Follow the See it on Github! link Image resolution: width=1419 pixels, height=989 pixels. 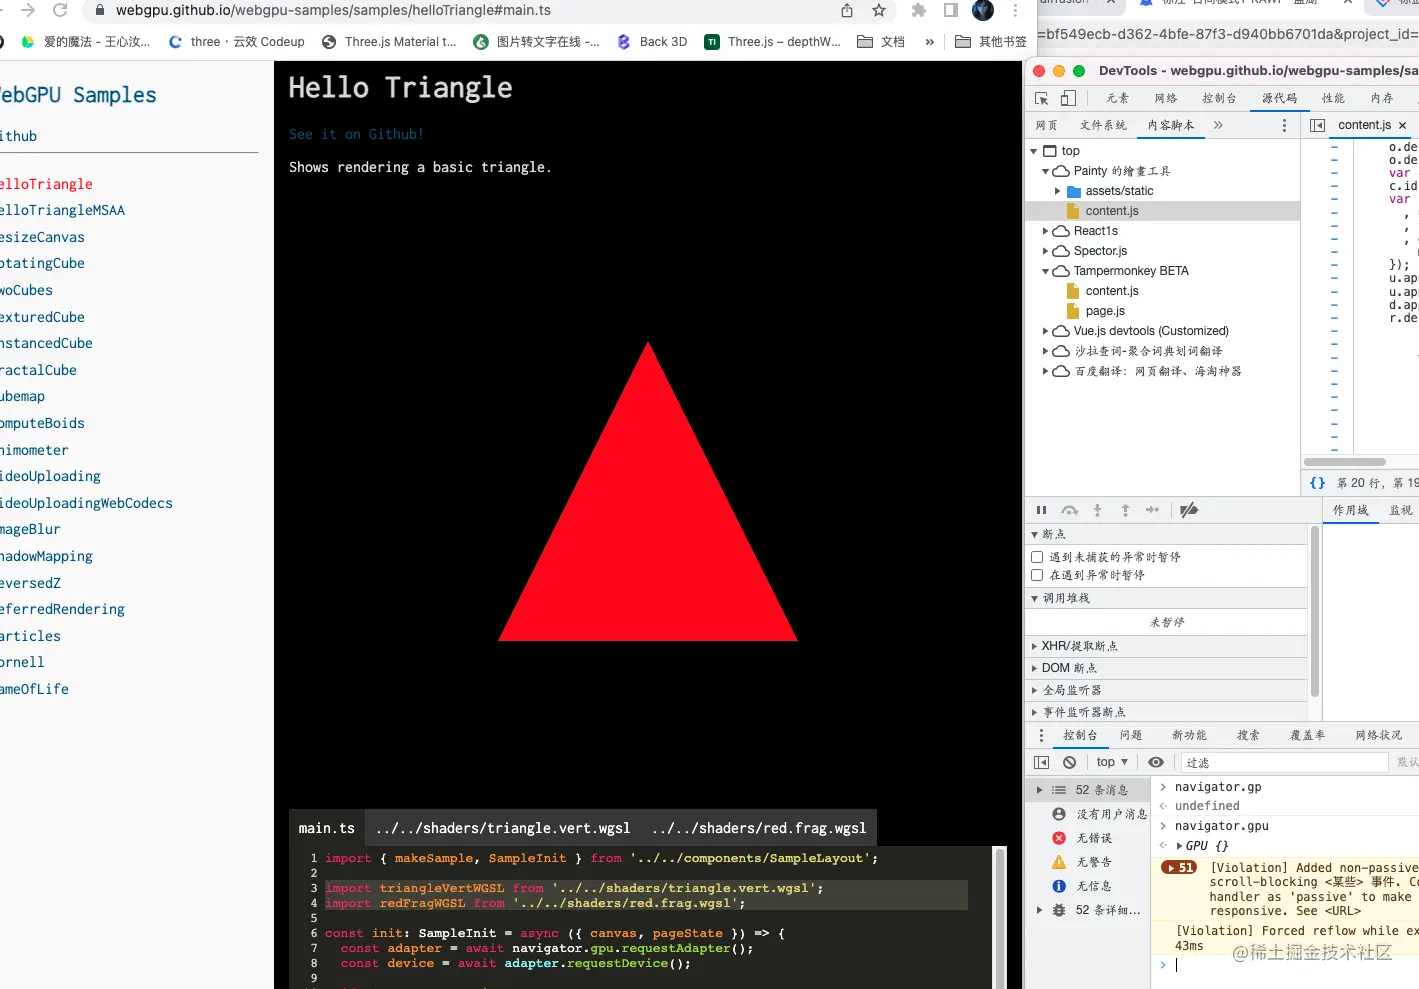356,134
